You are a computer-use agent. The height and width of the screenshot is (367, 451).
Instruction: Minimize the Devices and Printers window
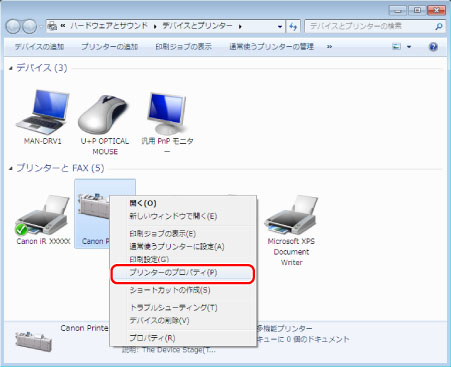coord(398,10)
